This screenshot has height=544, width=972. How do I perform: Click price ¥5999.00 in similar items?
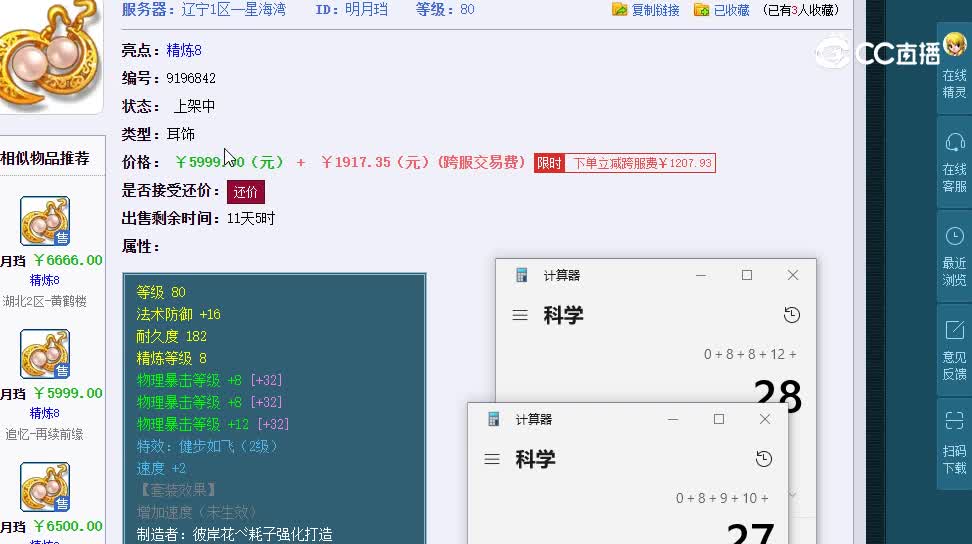point(68,393)
